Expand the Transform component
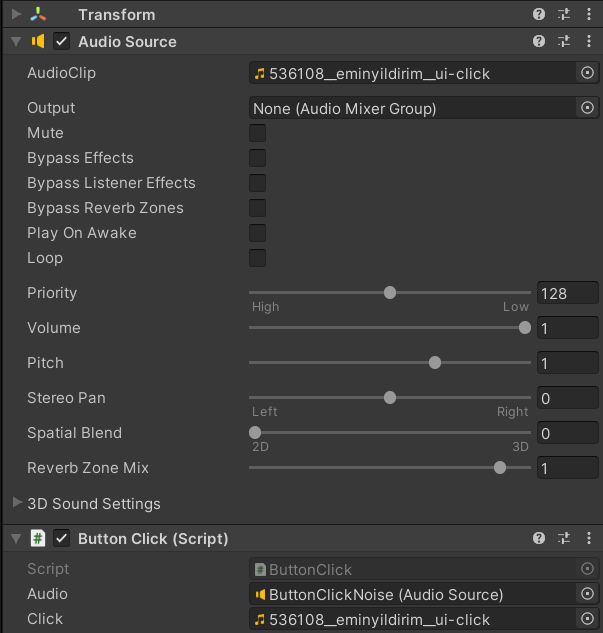Viewport: 603px width, 633px height. click(15, 15)
